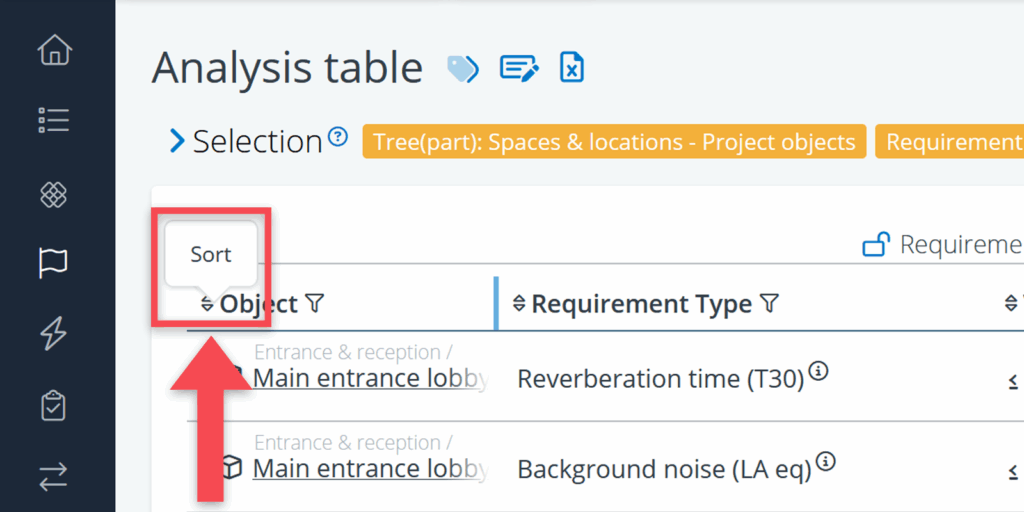This screenshot has width=1024, height=512.
Task: Sort the Requirement Type column
Action: coord(519,304)
